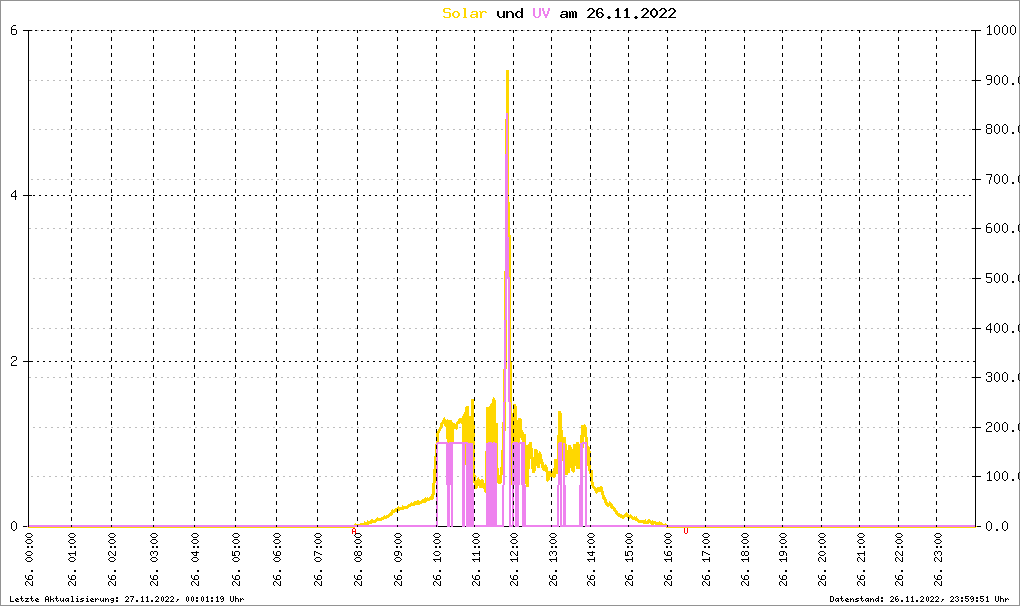Image resolution: width=1020 pixels, height=606 pixels.
Task: Click the x-axis label "26. 23:00"
Action: tap(937, 560)
